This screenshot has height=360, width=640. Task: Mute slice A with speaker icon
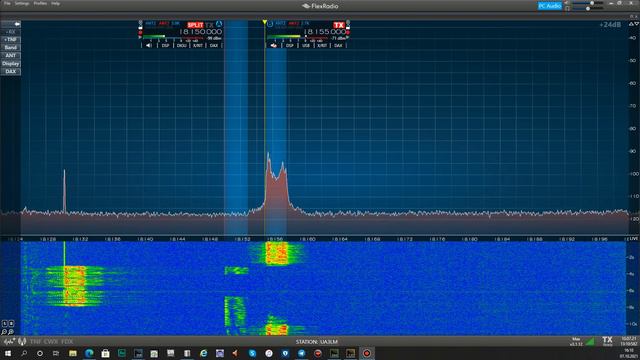(x=149, y=45)
